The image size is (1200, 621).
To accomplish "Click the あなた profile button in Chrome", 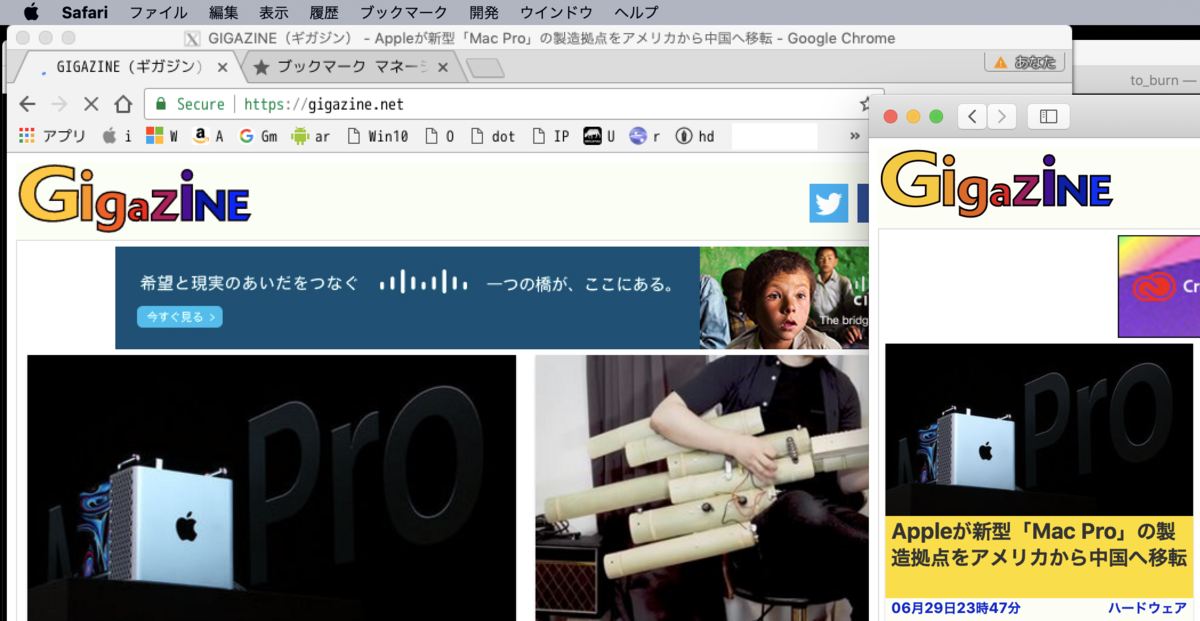I will pyautogui.click(x=1024, y=62).
